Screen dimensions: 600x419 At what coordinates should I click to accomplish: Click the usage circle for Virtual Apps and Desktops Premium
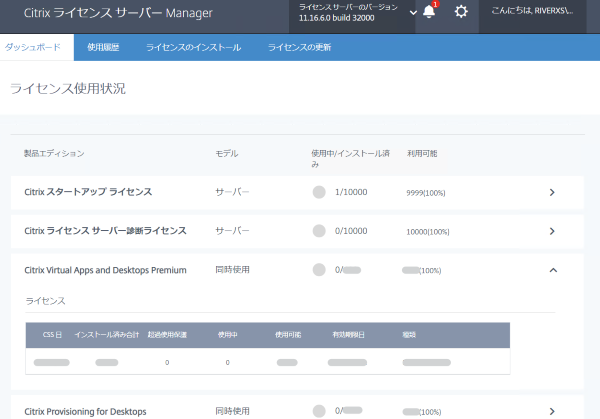319,270
